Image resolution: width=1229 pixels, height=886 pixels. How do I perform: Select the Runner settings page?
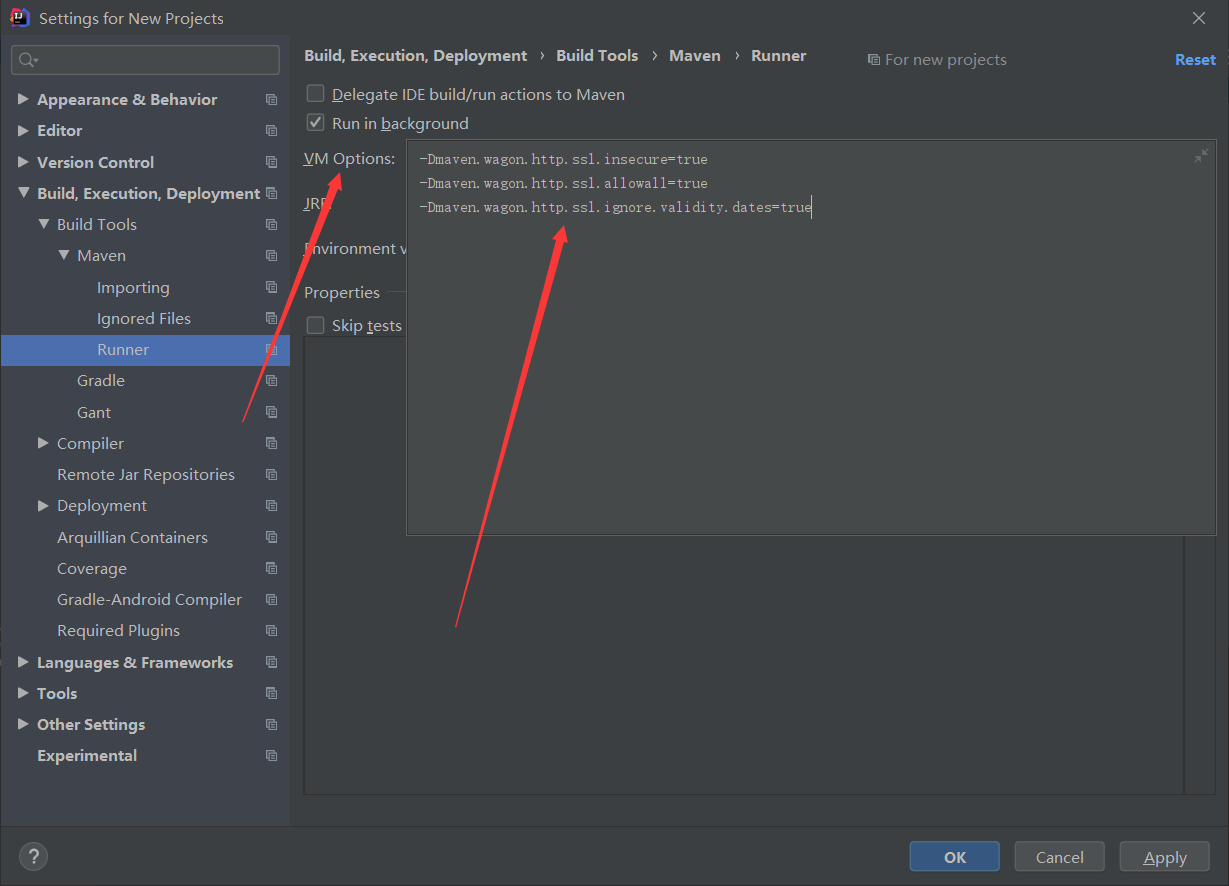click(123, 350)
